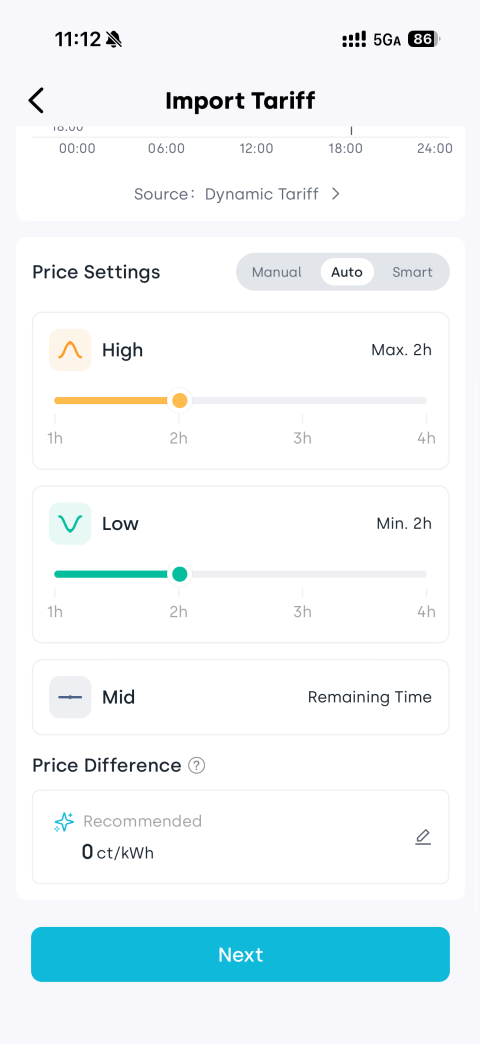Click the orange High slider handle
480x1044 pixels.
(x=179, y=401)
